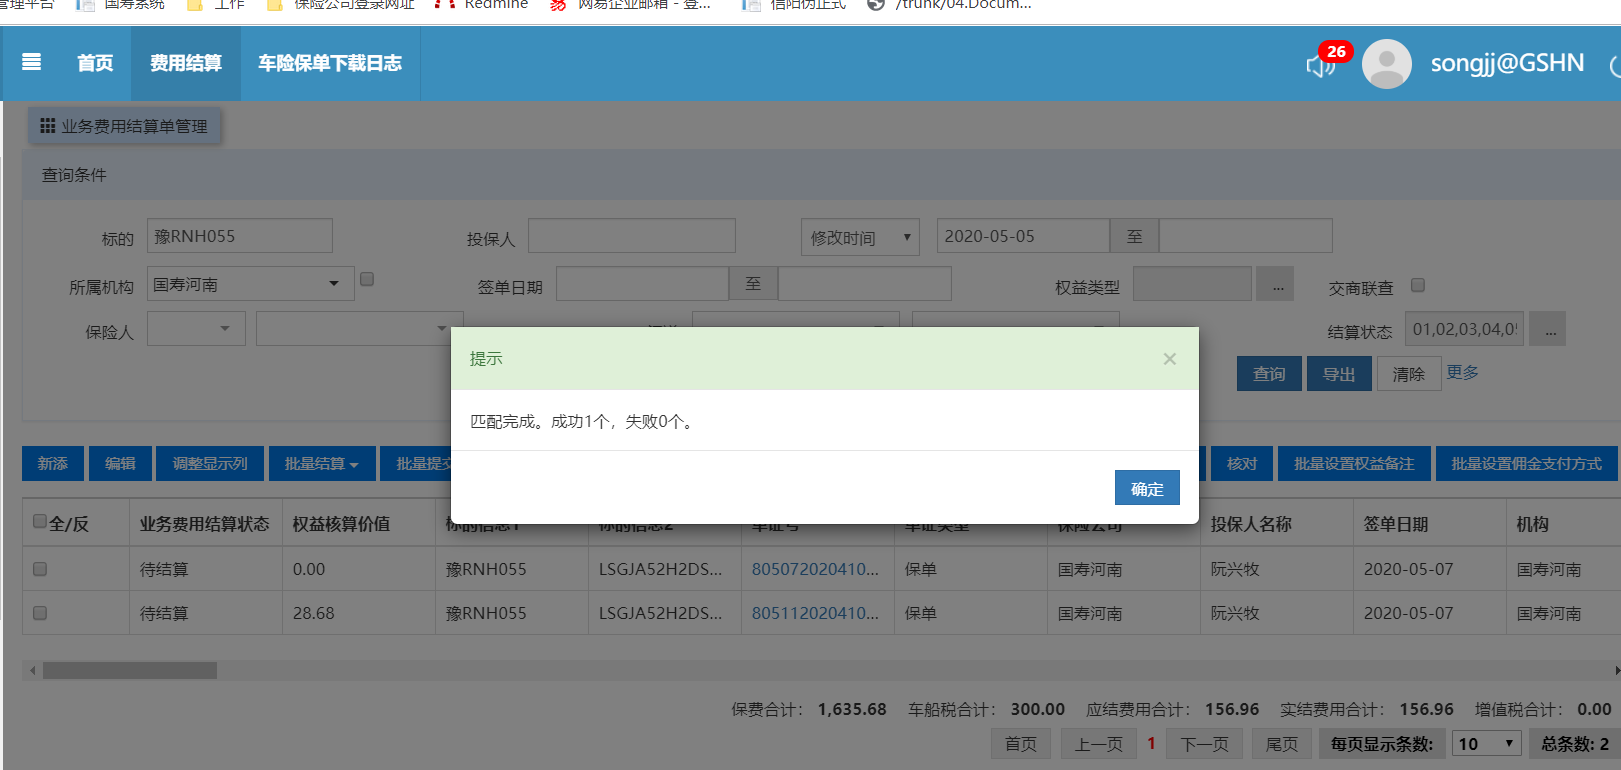This screenshot has height=770, width=1621.
Task: Focus the 投保人 input field
Action: coord(632,236)
